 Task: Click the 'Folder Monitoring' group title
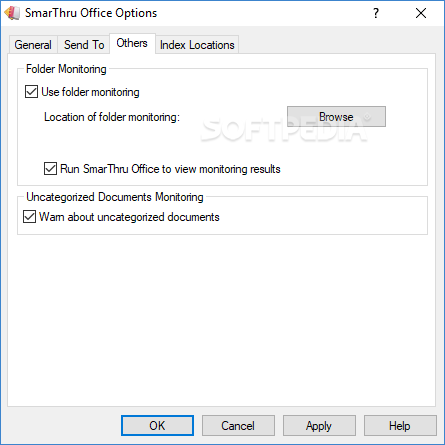pos(66,69)
